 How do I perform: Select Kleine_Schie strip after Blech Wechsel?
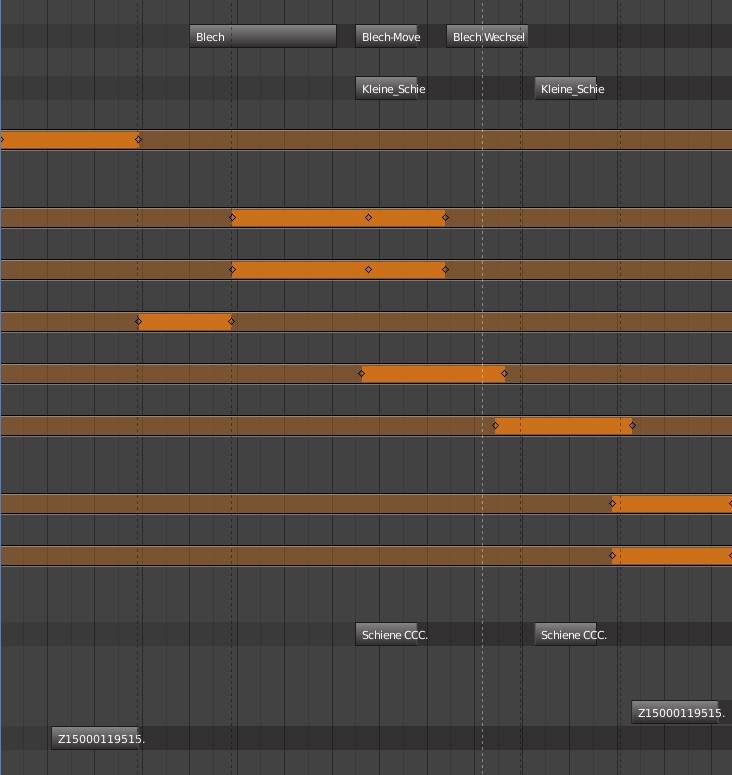565,88
